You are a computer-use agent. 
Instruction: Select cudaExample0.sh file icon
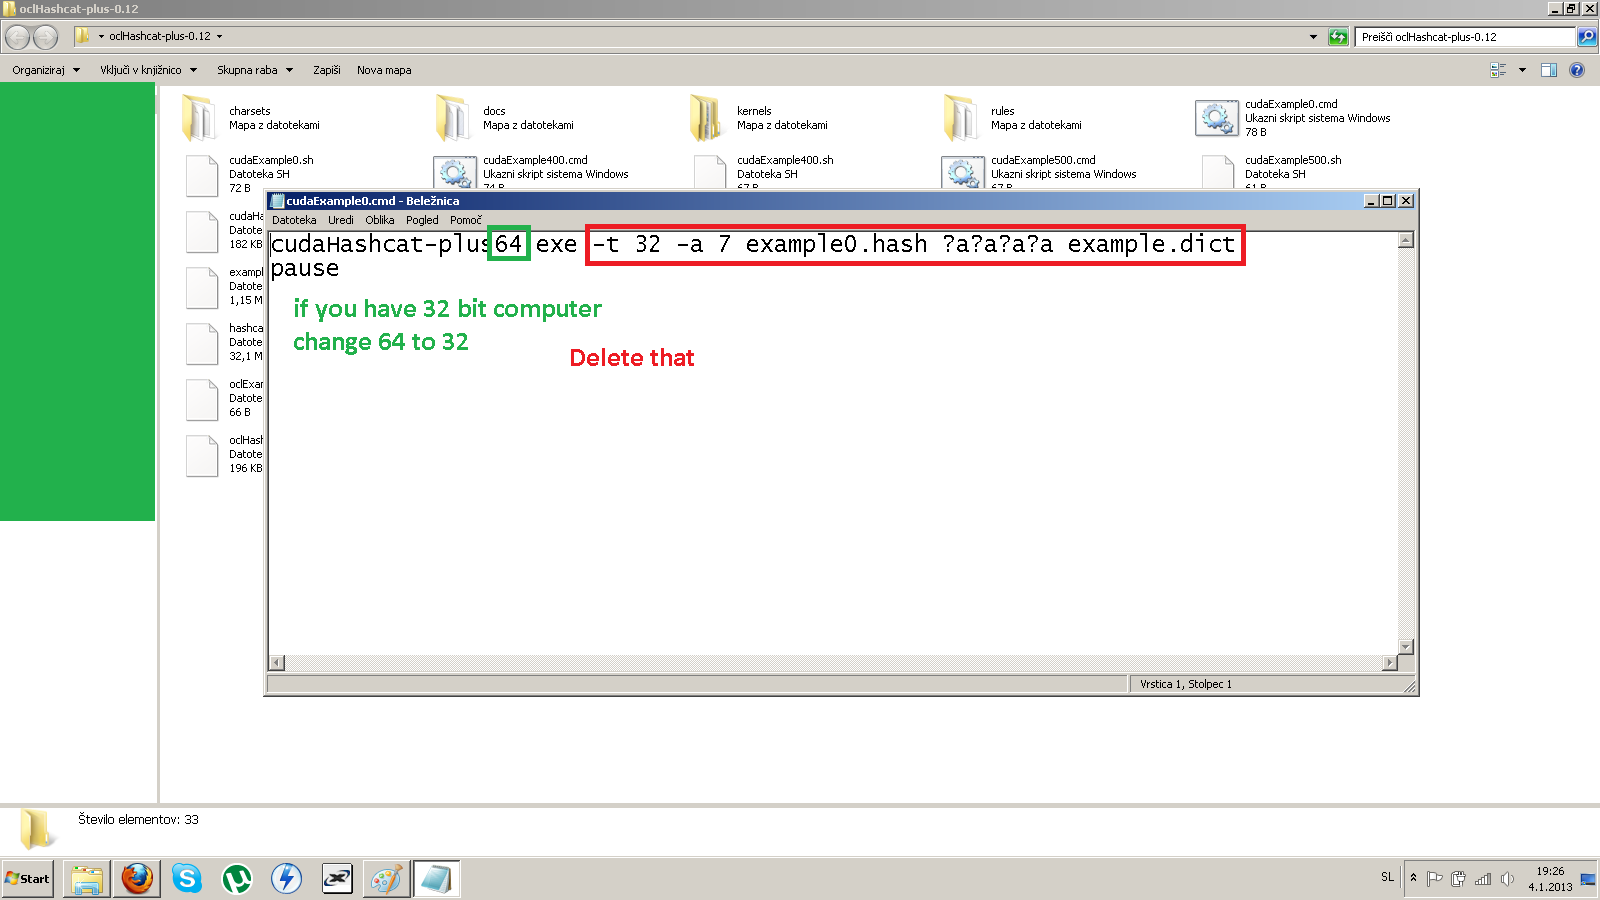pos(201,175)
